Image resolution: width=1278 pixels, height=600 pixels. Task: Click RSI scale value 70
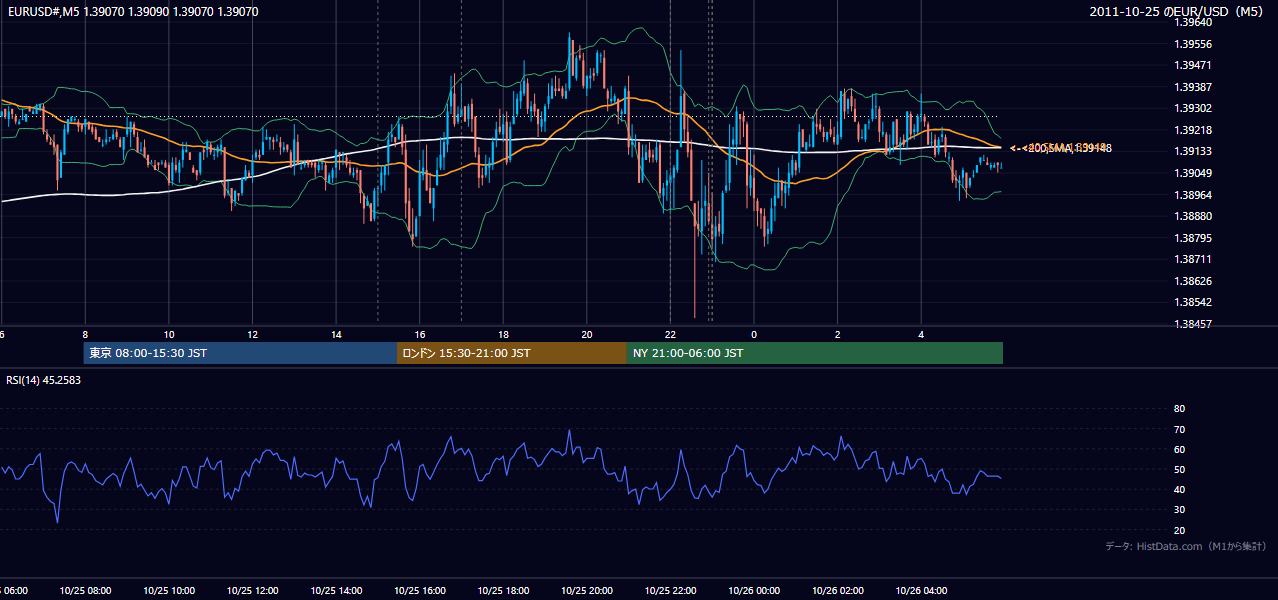click(x=1179, y=429)
